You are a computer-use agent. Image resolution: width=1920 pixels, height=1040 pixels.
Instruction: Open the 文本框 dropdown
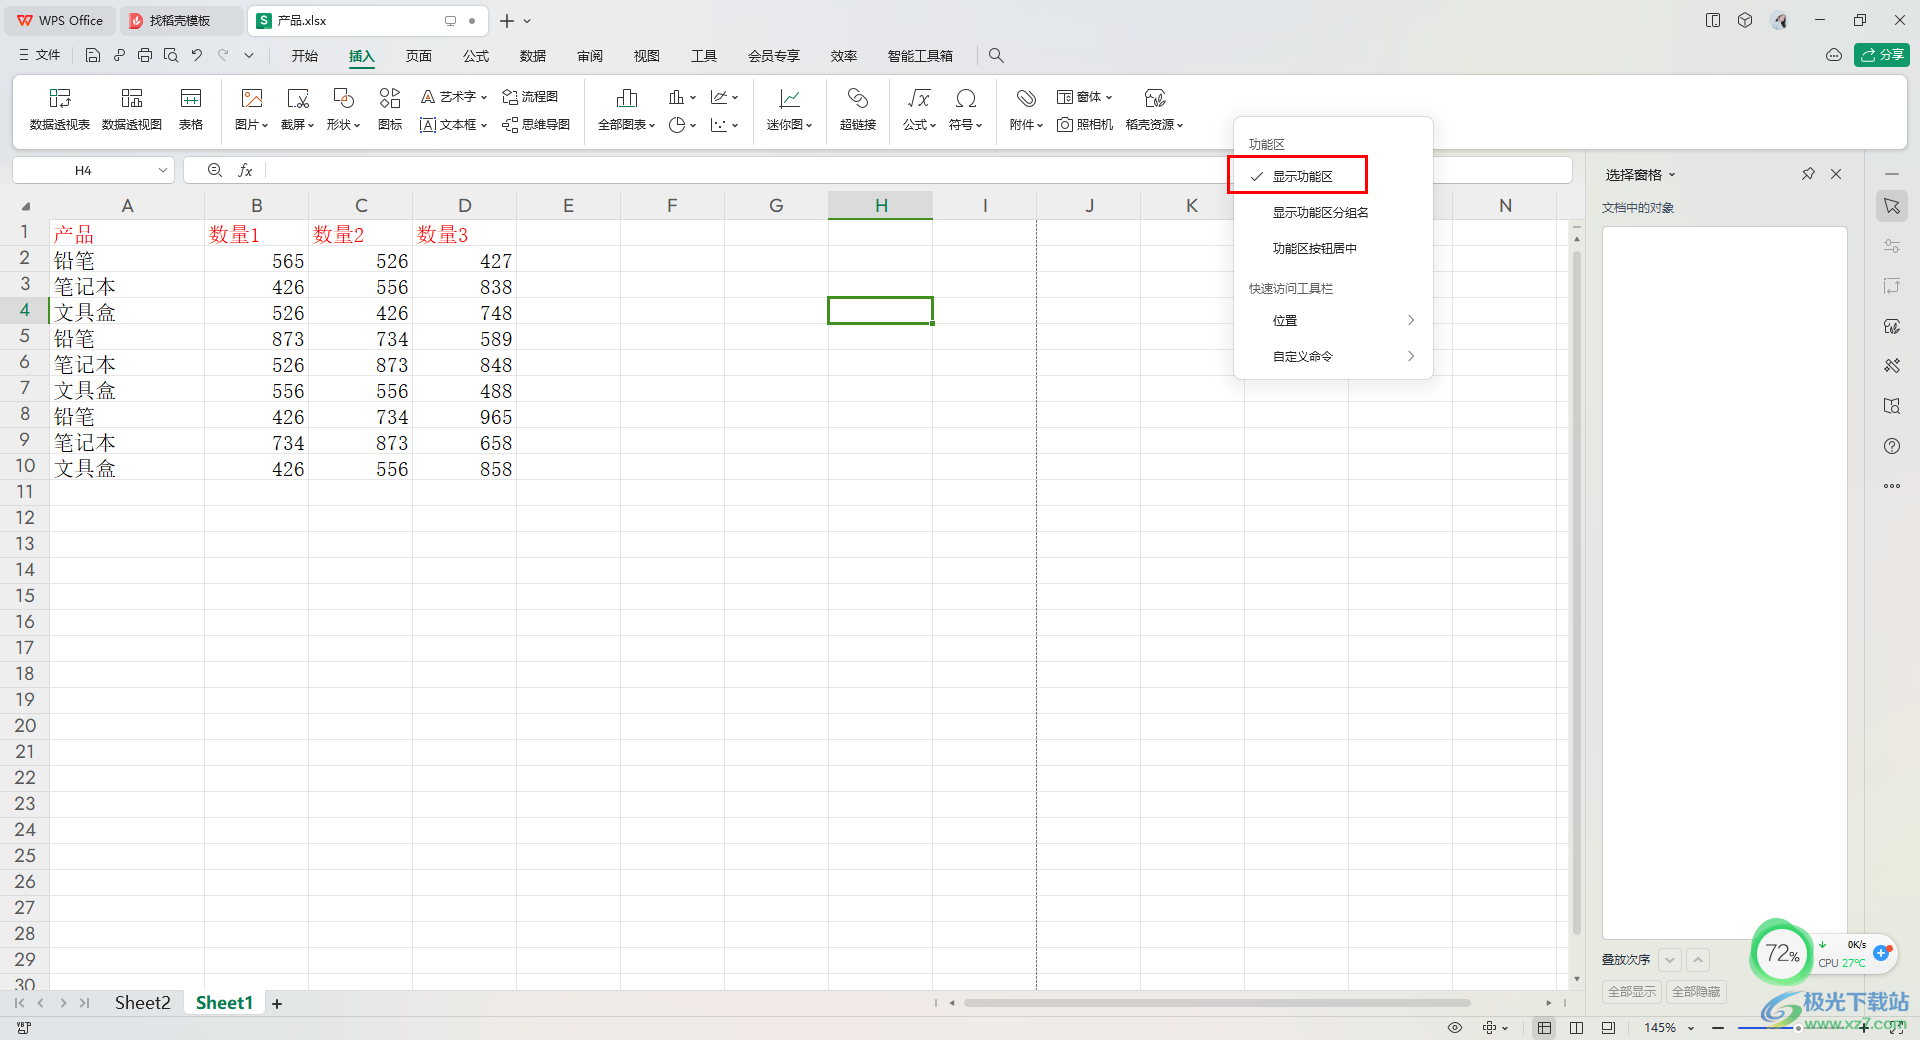coord(454,125)
